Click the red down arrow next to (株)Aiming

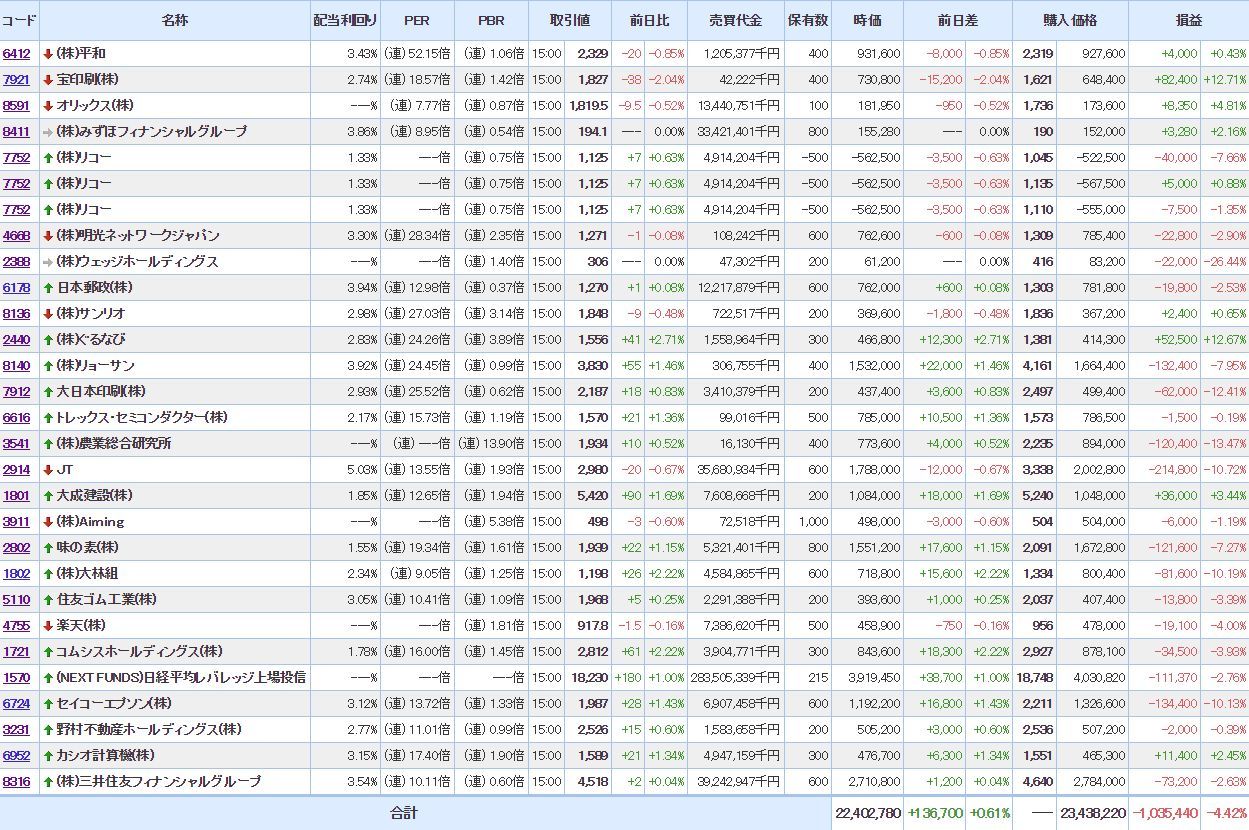click(47, 522)
